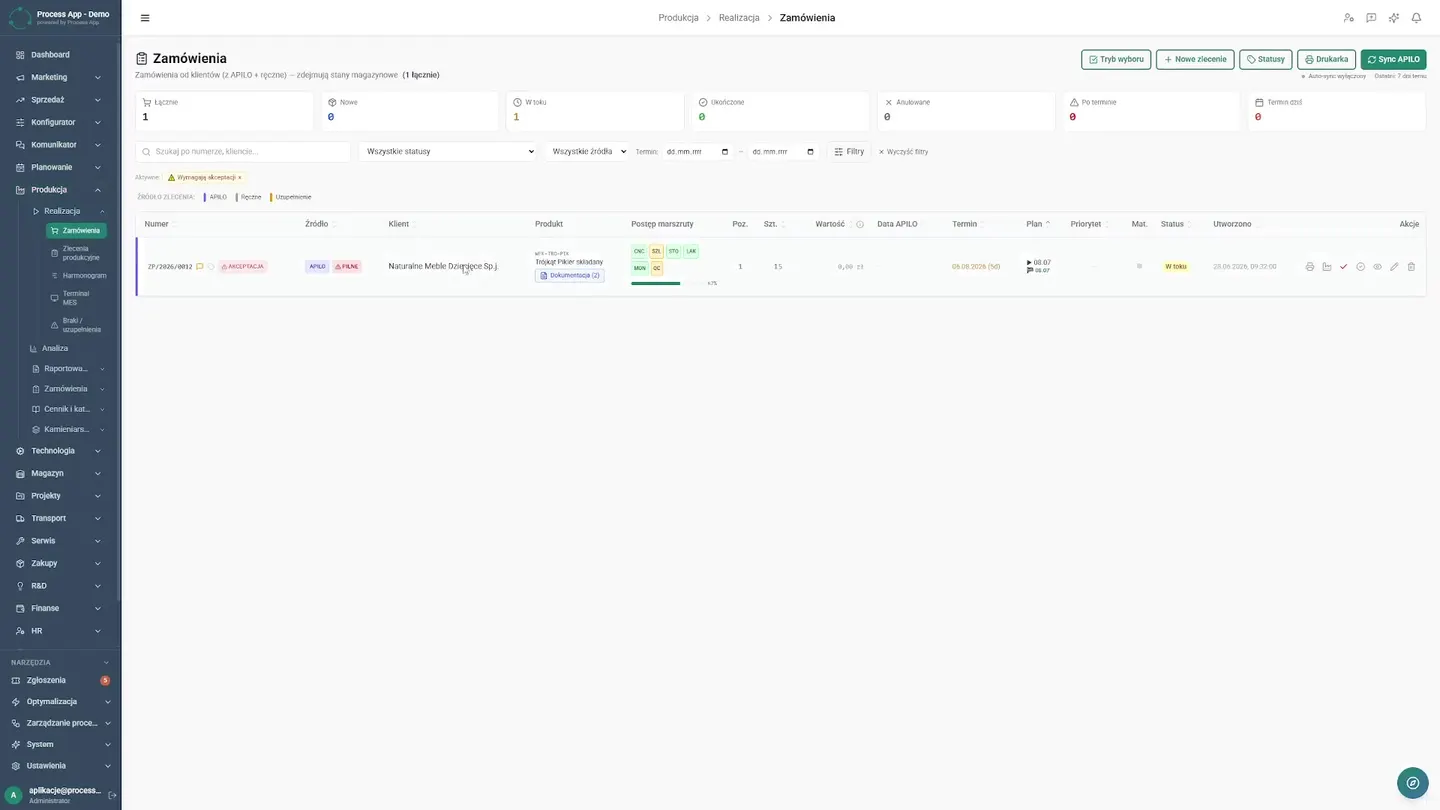1440x810 pixels.
Task: Click the SZL route stage chip
Action: 657,251
